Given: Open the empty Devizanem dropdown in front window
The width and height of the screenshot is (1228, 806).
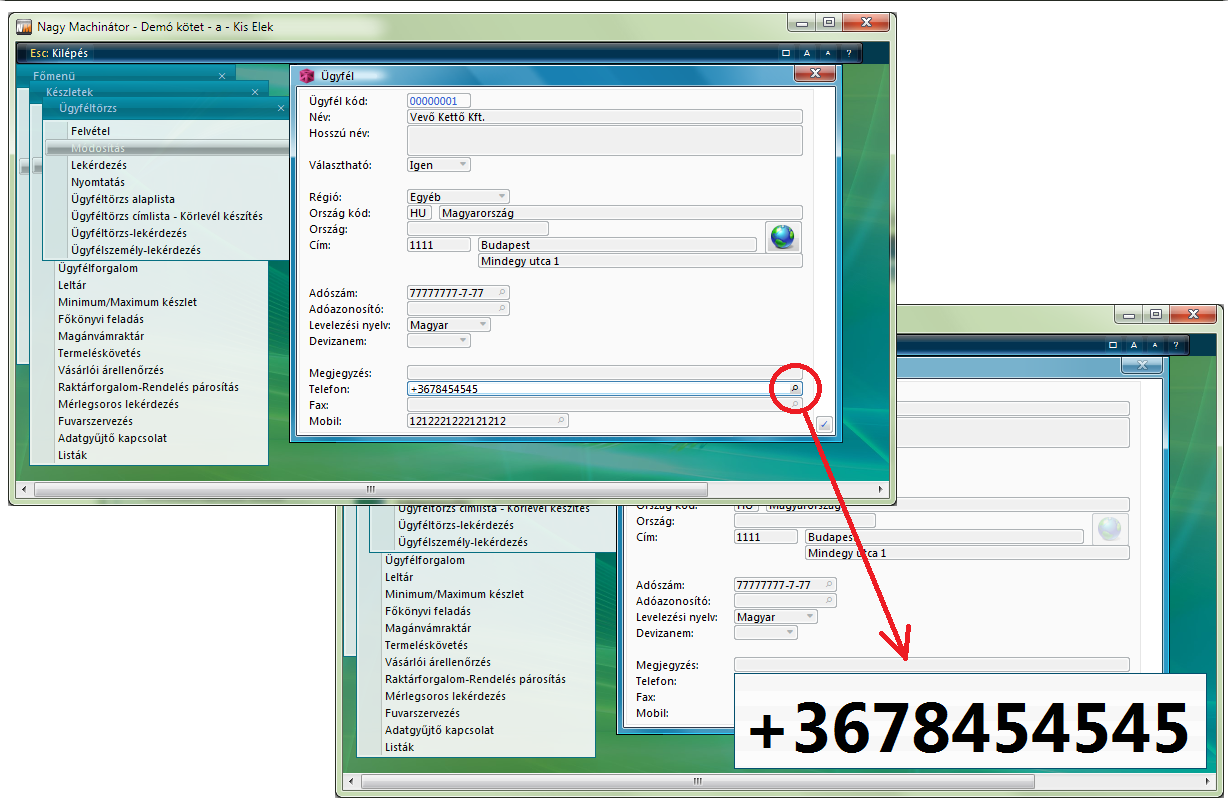Looking at the screenshot, I should [438, 341].
